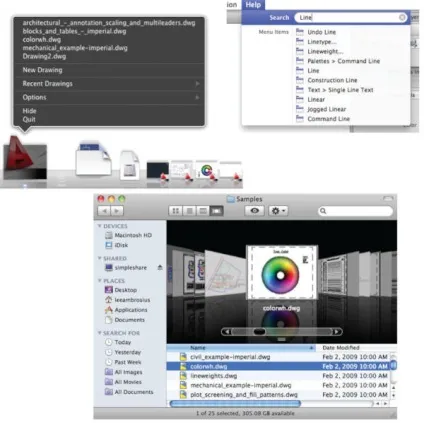
Task: Click the Finder search field
Action: pos(356,211)
